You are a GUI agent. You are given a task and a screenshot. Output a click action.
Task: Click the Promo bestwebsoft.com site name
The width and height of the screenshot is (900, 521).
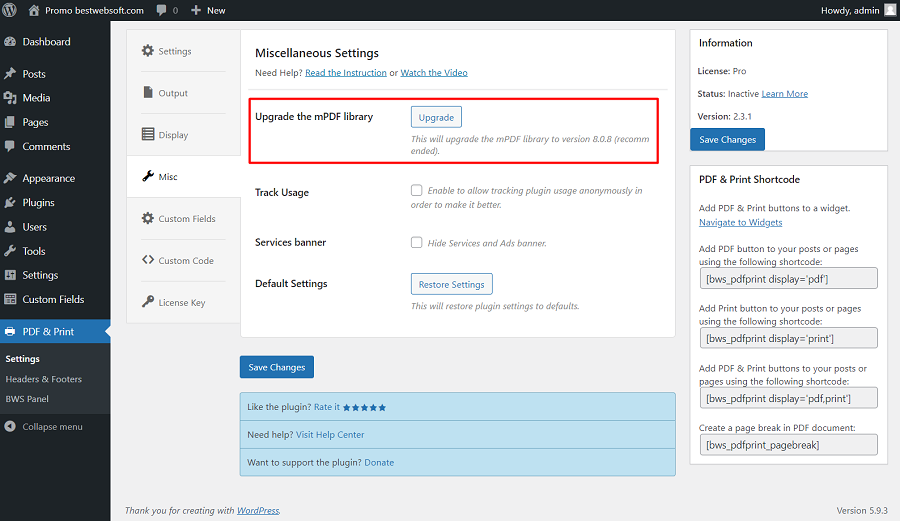[95, 10]
